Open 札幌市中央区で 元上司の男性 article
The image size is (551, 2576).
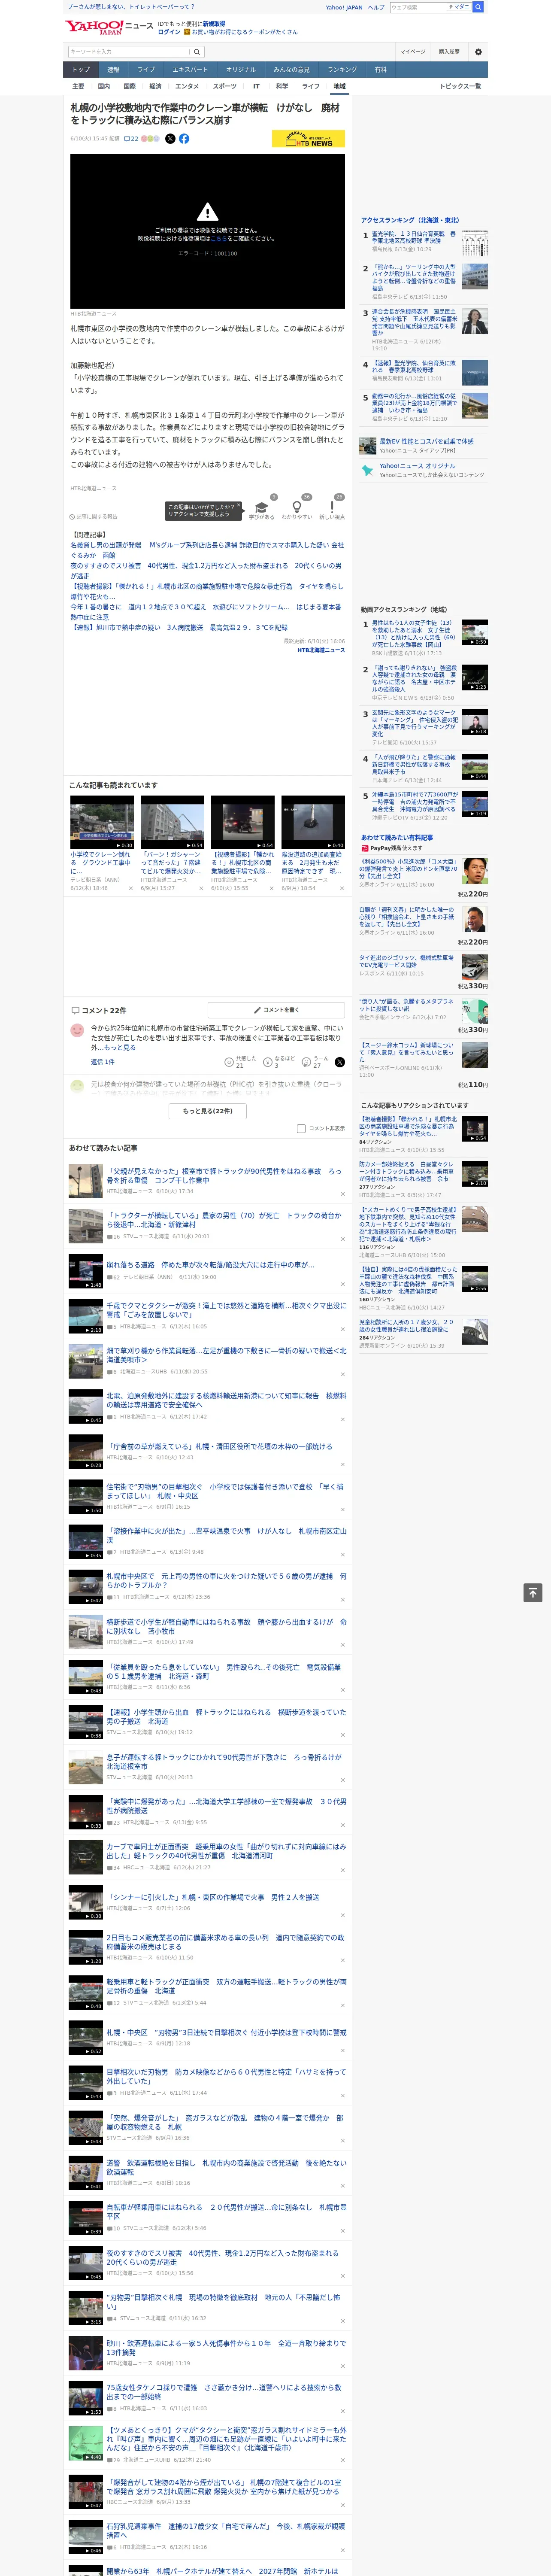click(x=226, y=1581)
